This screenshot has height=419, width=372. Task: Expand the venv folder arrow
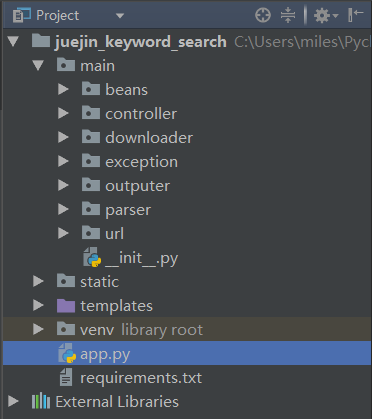[x=38, y=329]
